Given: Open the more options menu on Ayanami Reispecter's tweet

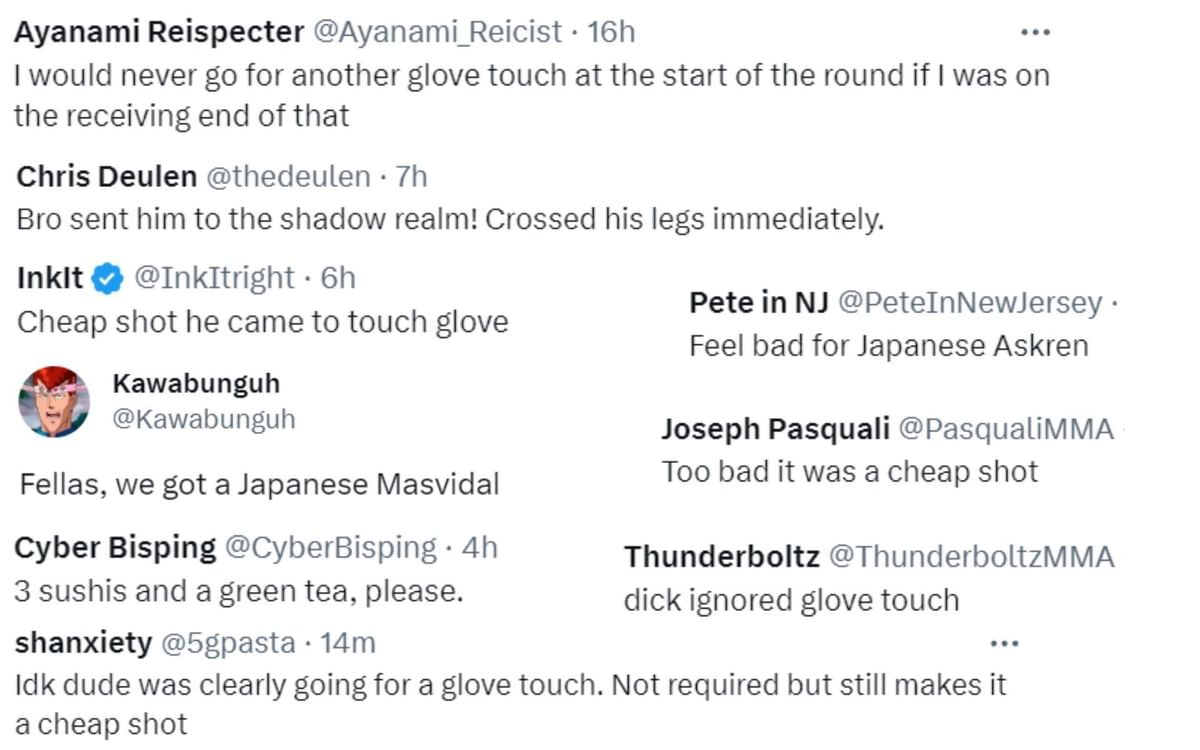Looking at the screenshot, I should coord(1034,30).
